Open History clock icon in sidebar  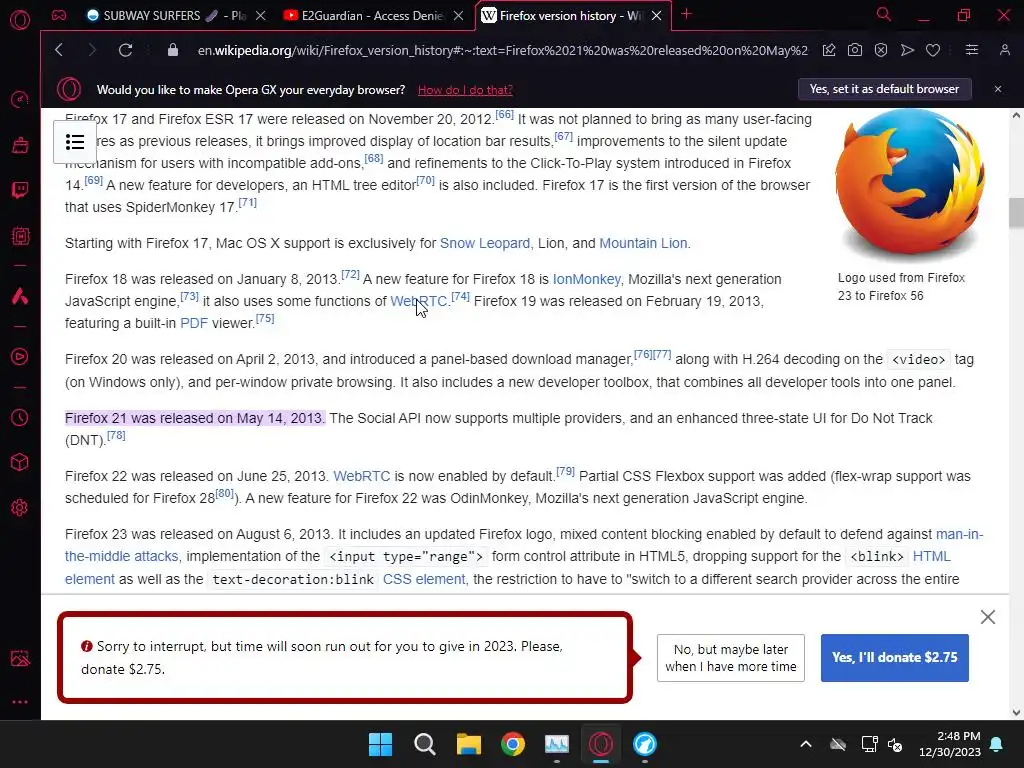(20, 417)
